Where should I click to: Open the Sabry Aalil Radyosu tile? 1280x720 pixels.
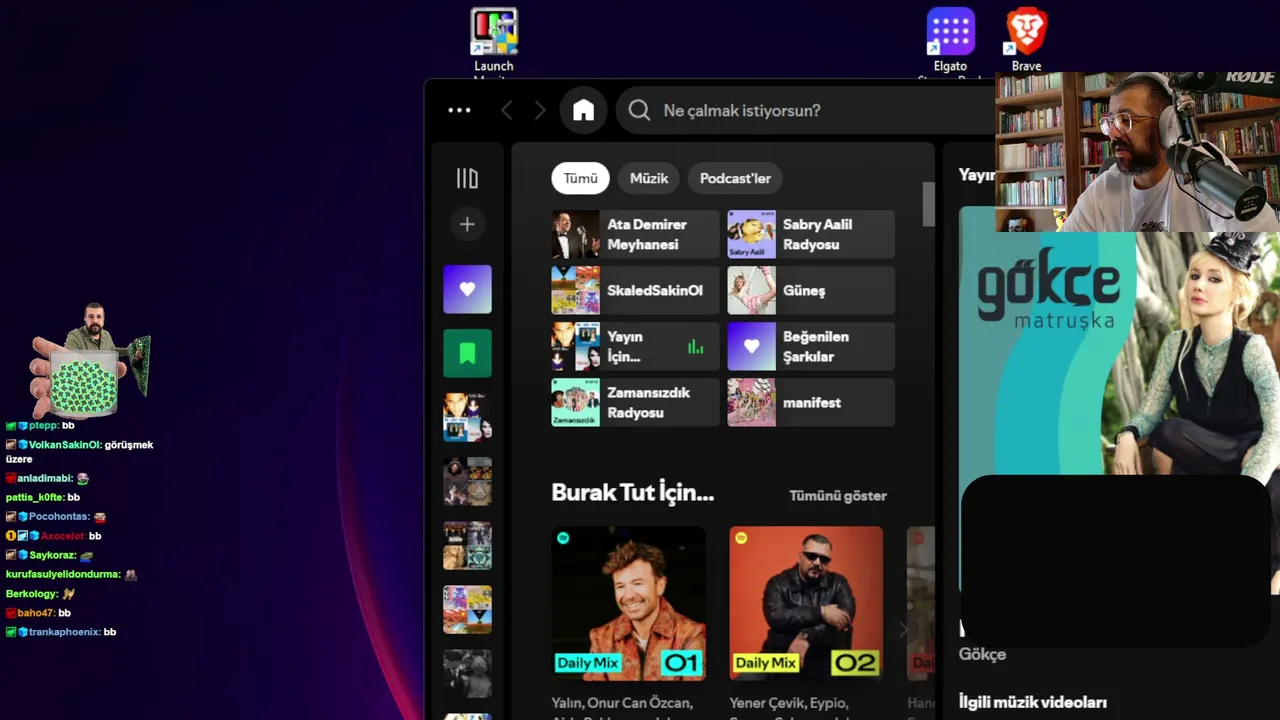pos(811,234)
